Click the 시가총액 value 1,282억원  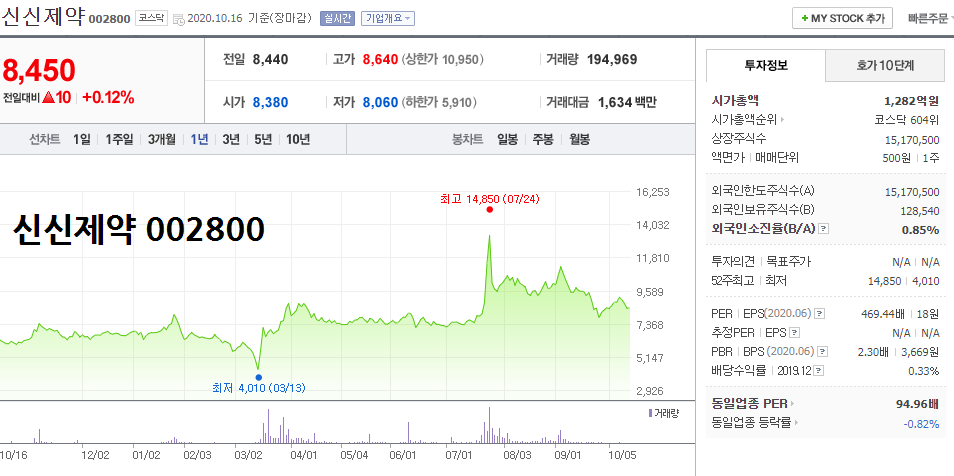pyautogui.click(x=911, y=100)
